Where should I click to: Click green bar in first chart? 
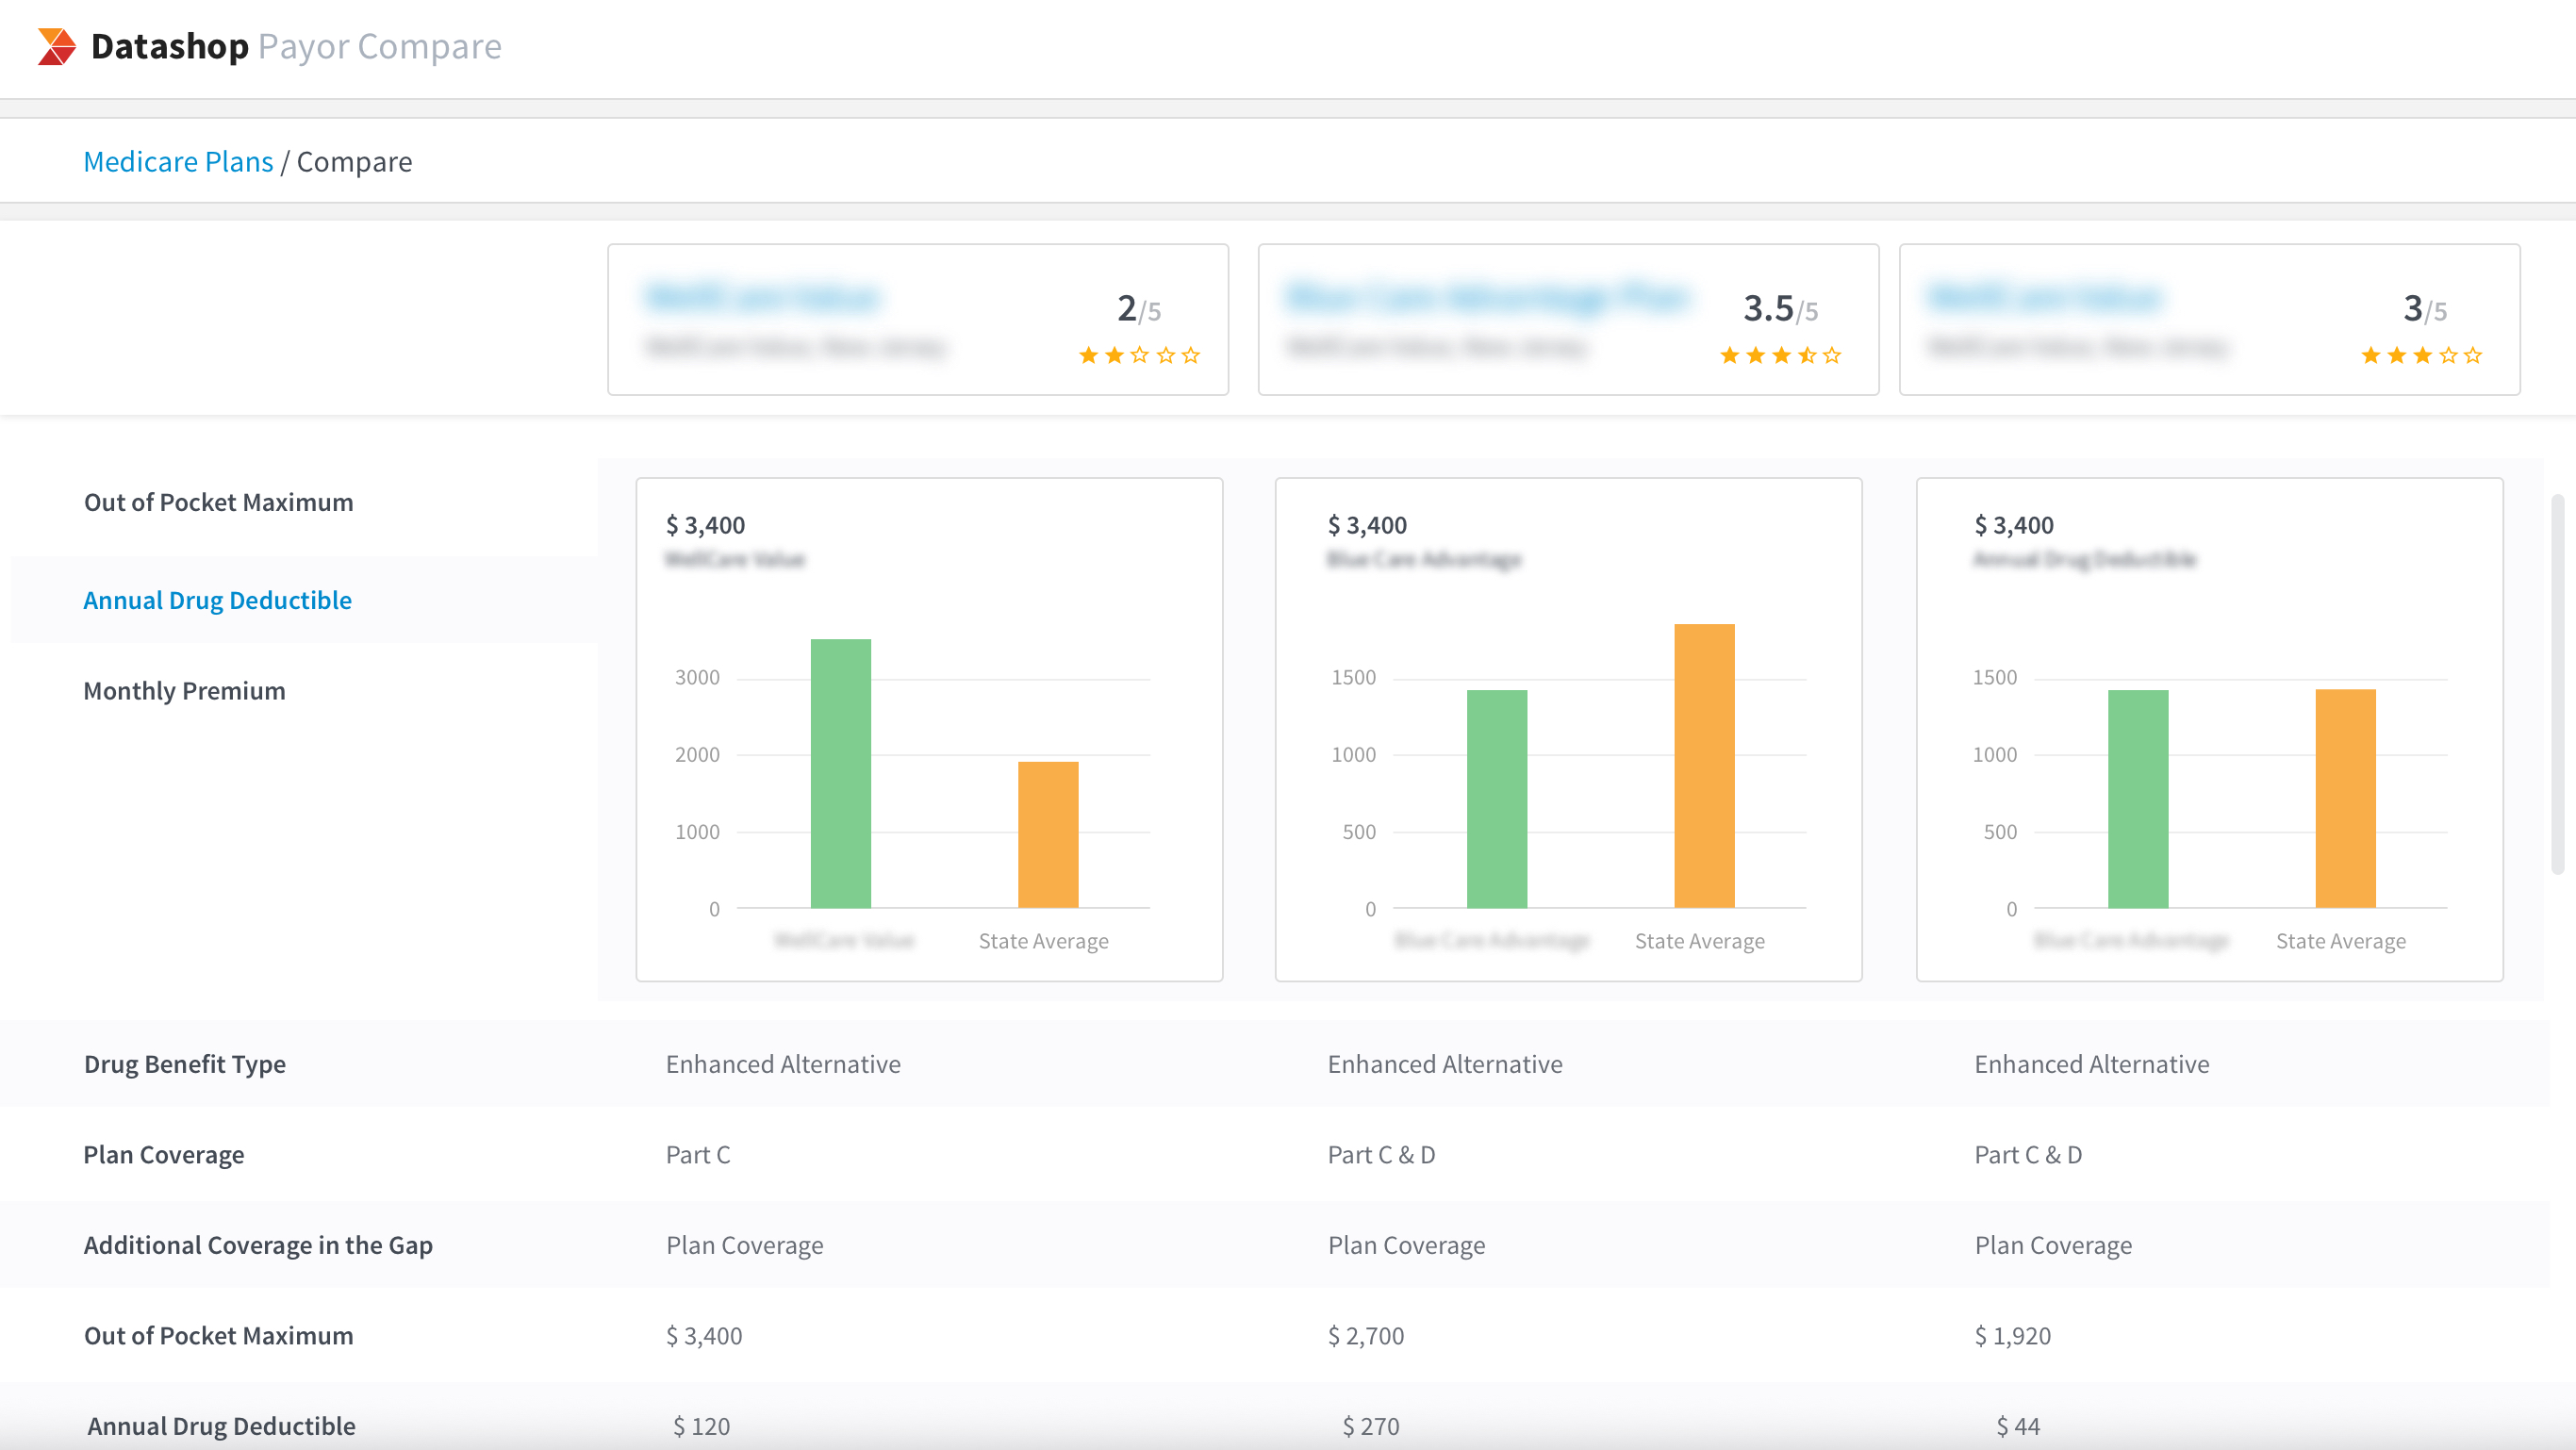click(x=840, y=773)
